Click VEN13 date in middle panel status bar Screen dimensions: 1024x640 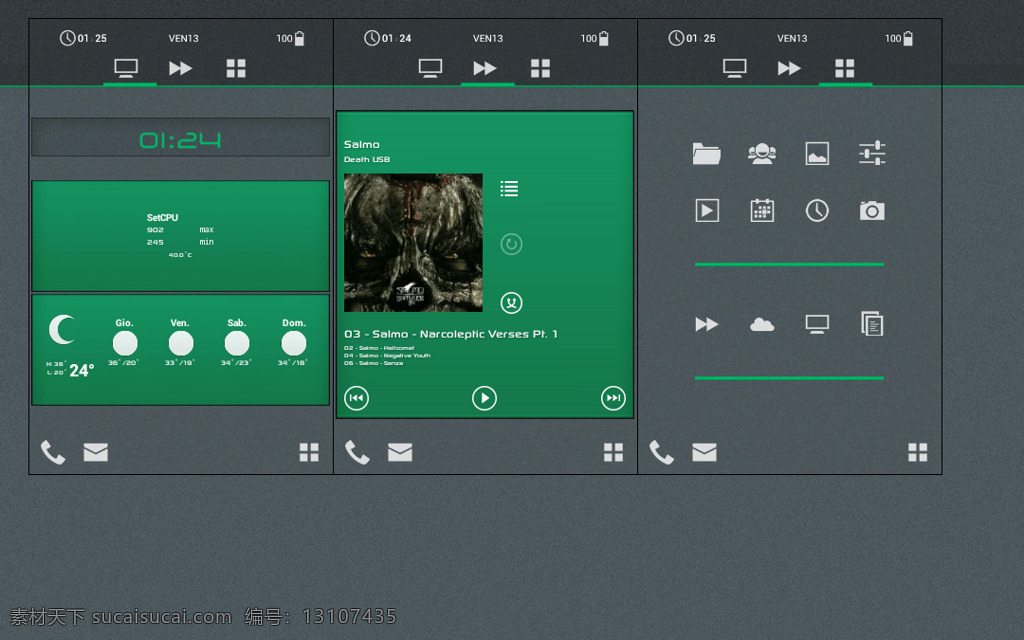(488, 39)
